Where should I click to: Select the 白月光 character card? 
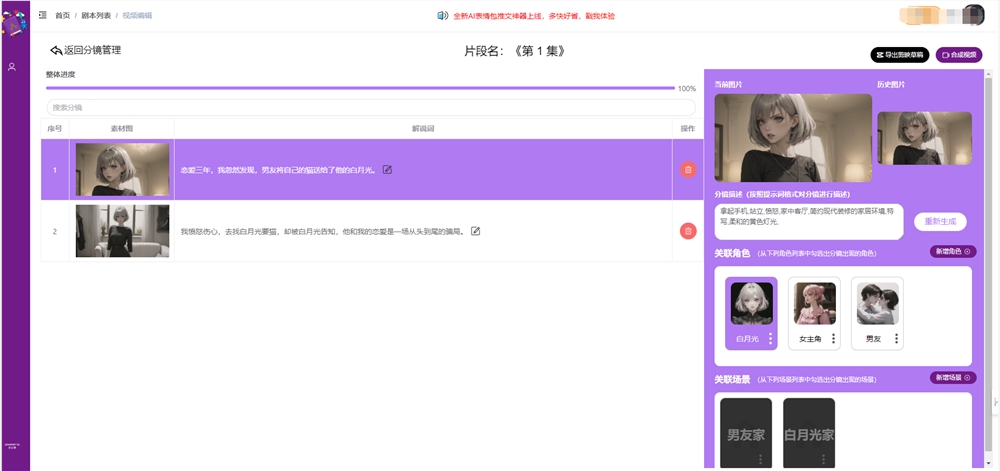click(x=751, y=313)
